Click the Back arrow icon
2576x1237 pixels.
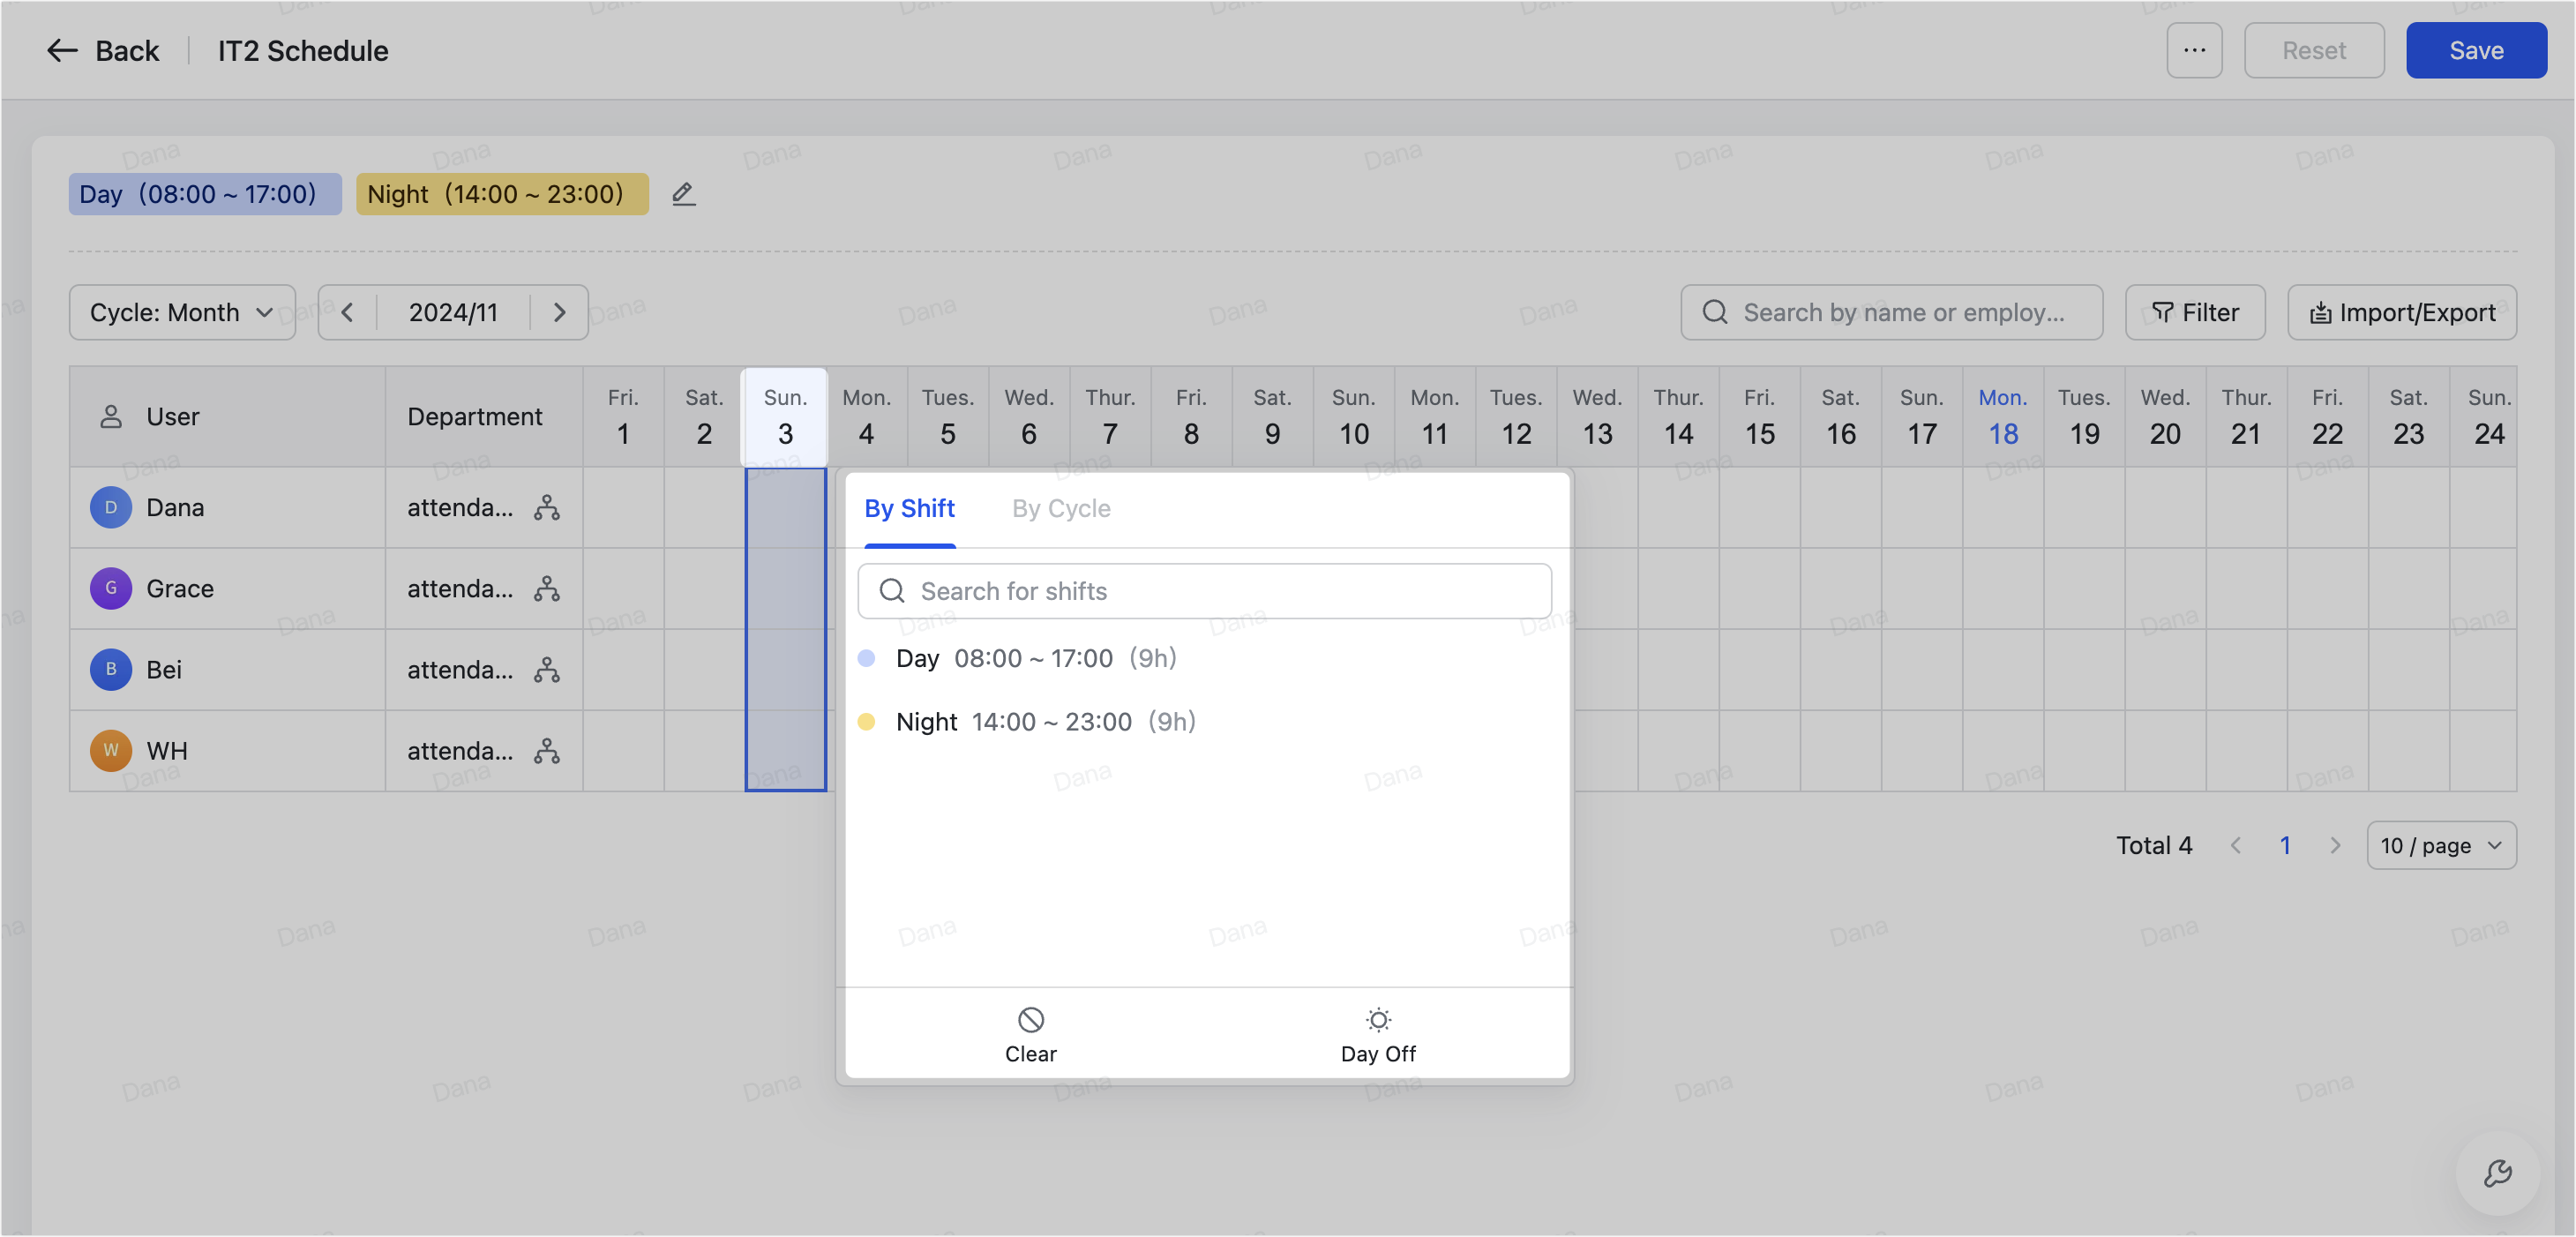pos(62,51)
